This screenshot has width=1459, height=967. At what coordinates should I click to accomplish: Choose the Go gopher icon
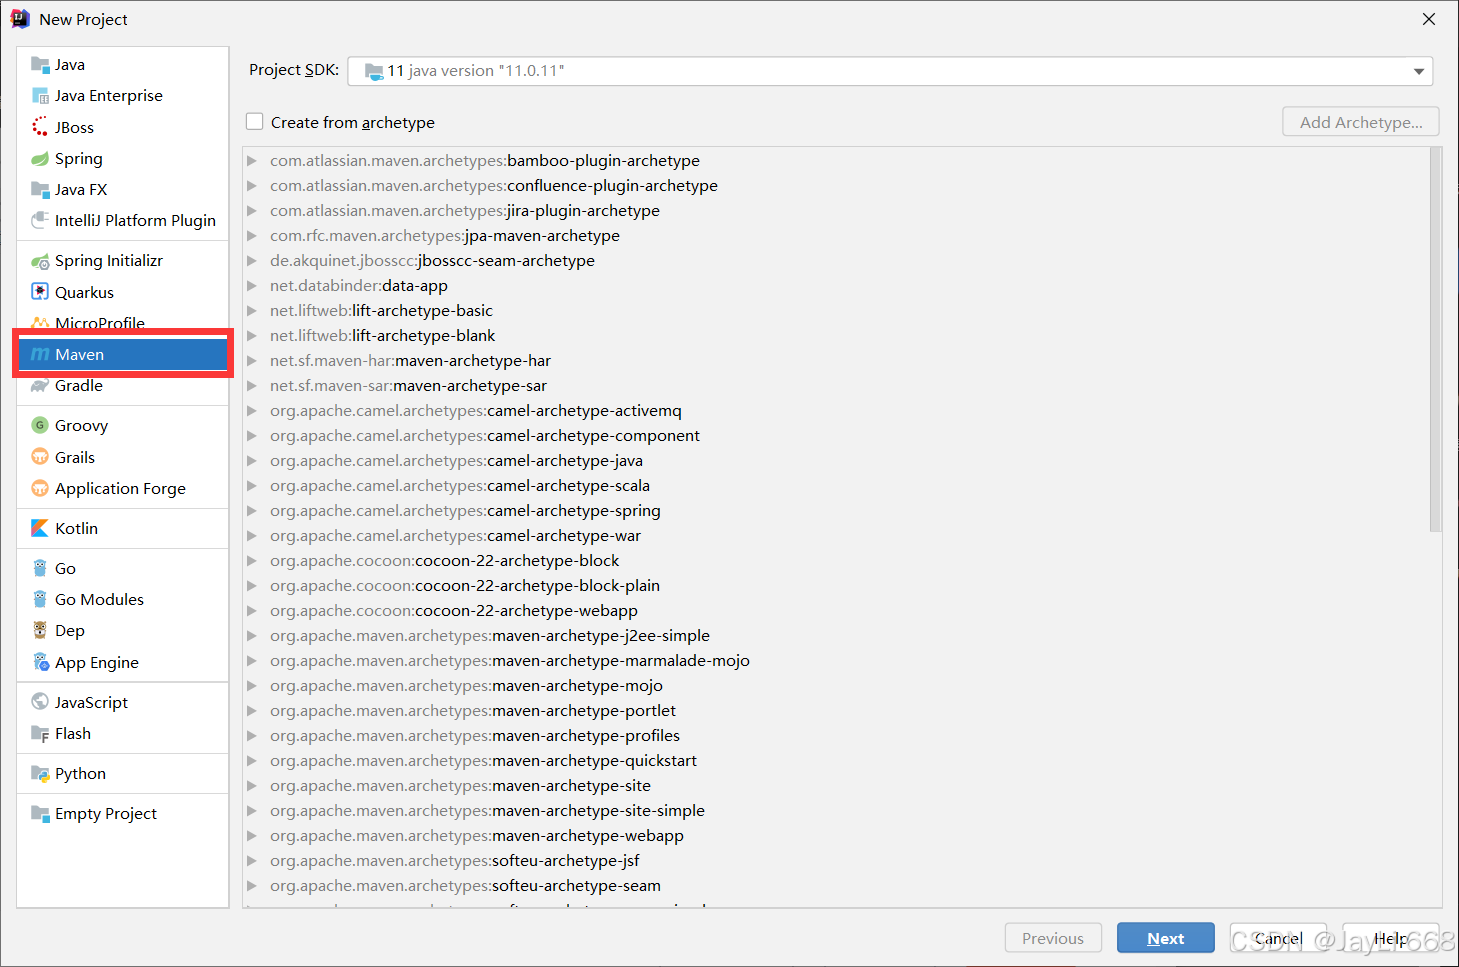tap(40, 568)
